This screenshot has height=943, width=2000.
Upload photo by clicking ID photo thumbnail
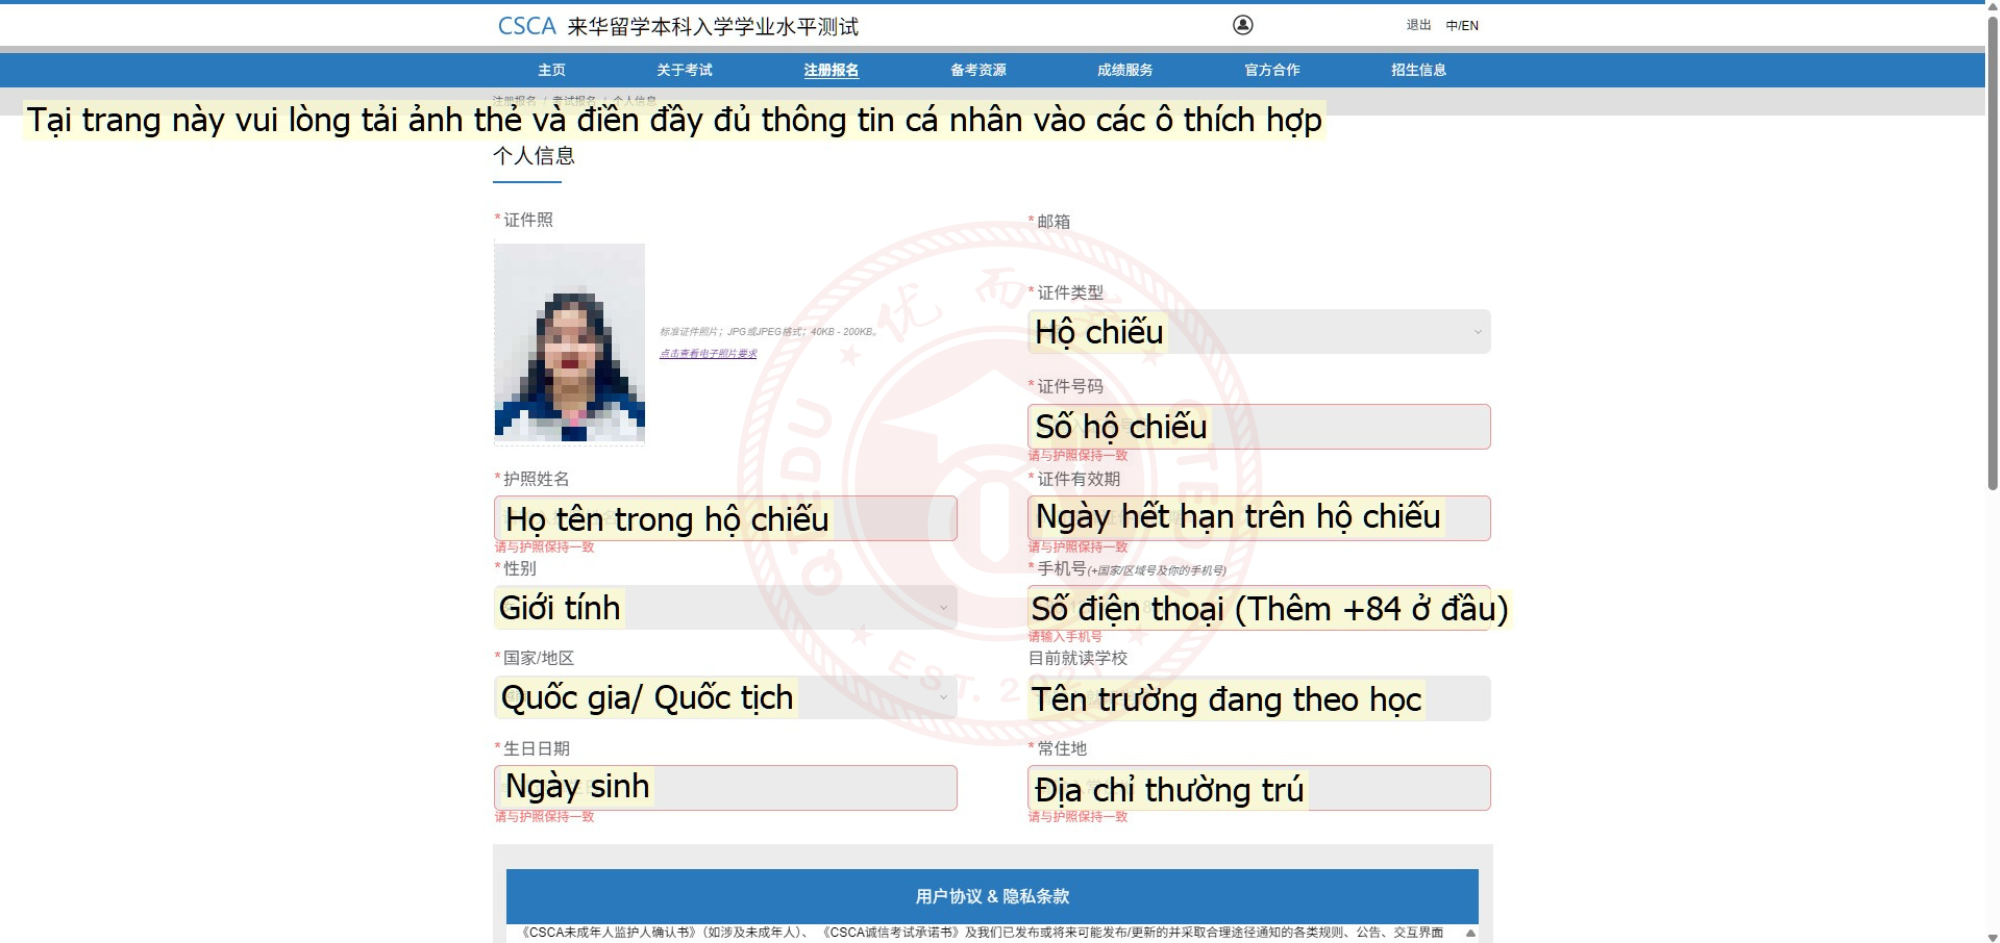click(569, 342)
